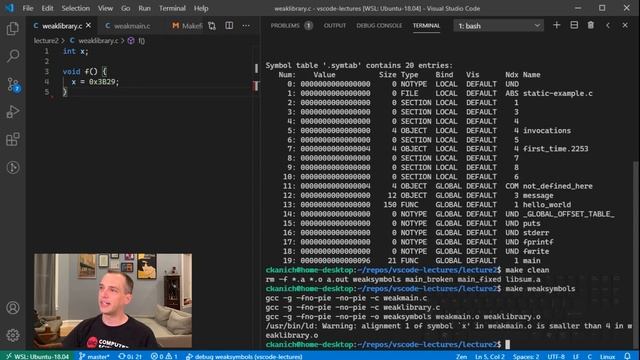Open the editor More Actions ellipsis
This screenshot has height=360, width=640.
tap(246, 26)
